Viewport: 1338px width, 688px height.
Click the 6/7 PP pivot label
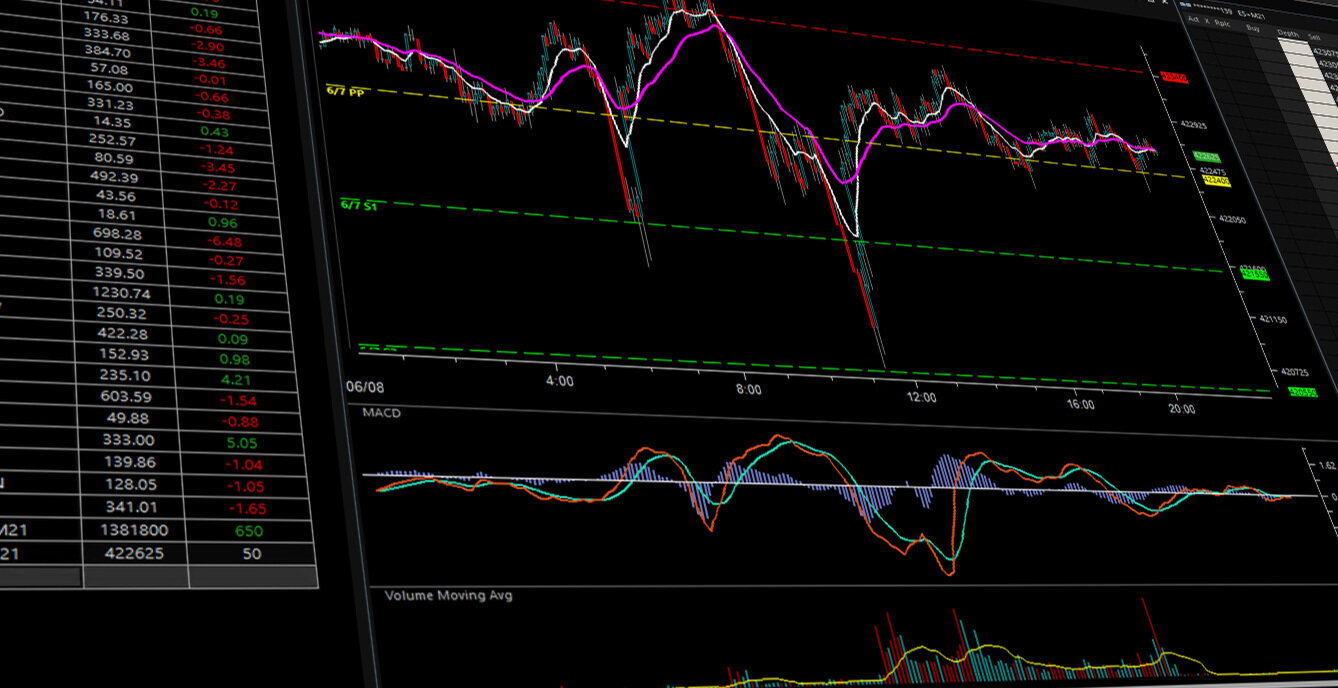(343, 90)
